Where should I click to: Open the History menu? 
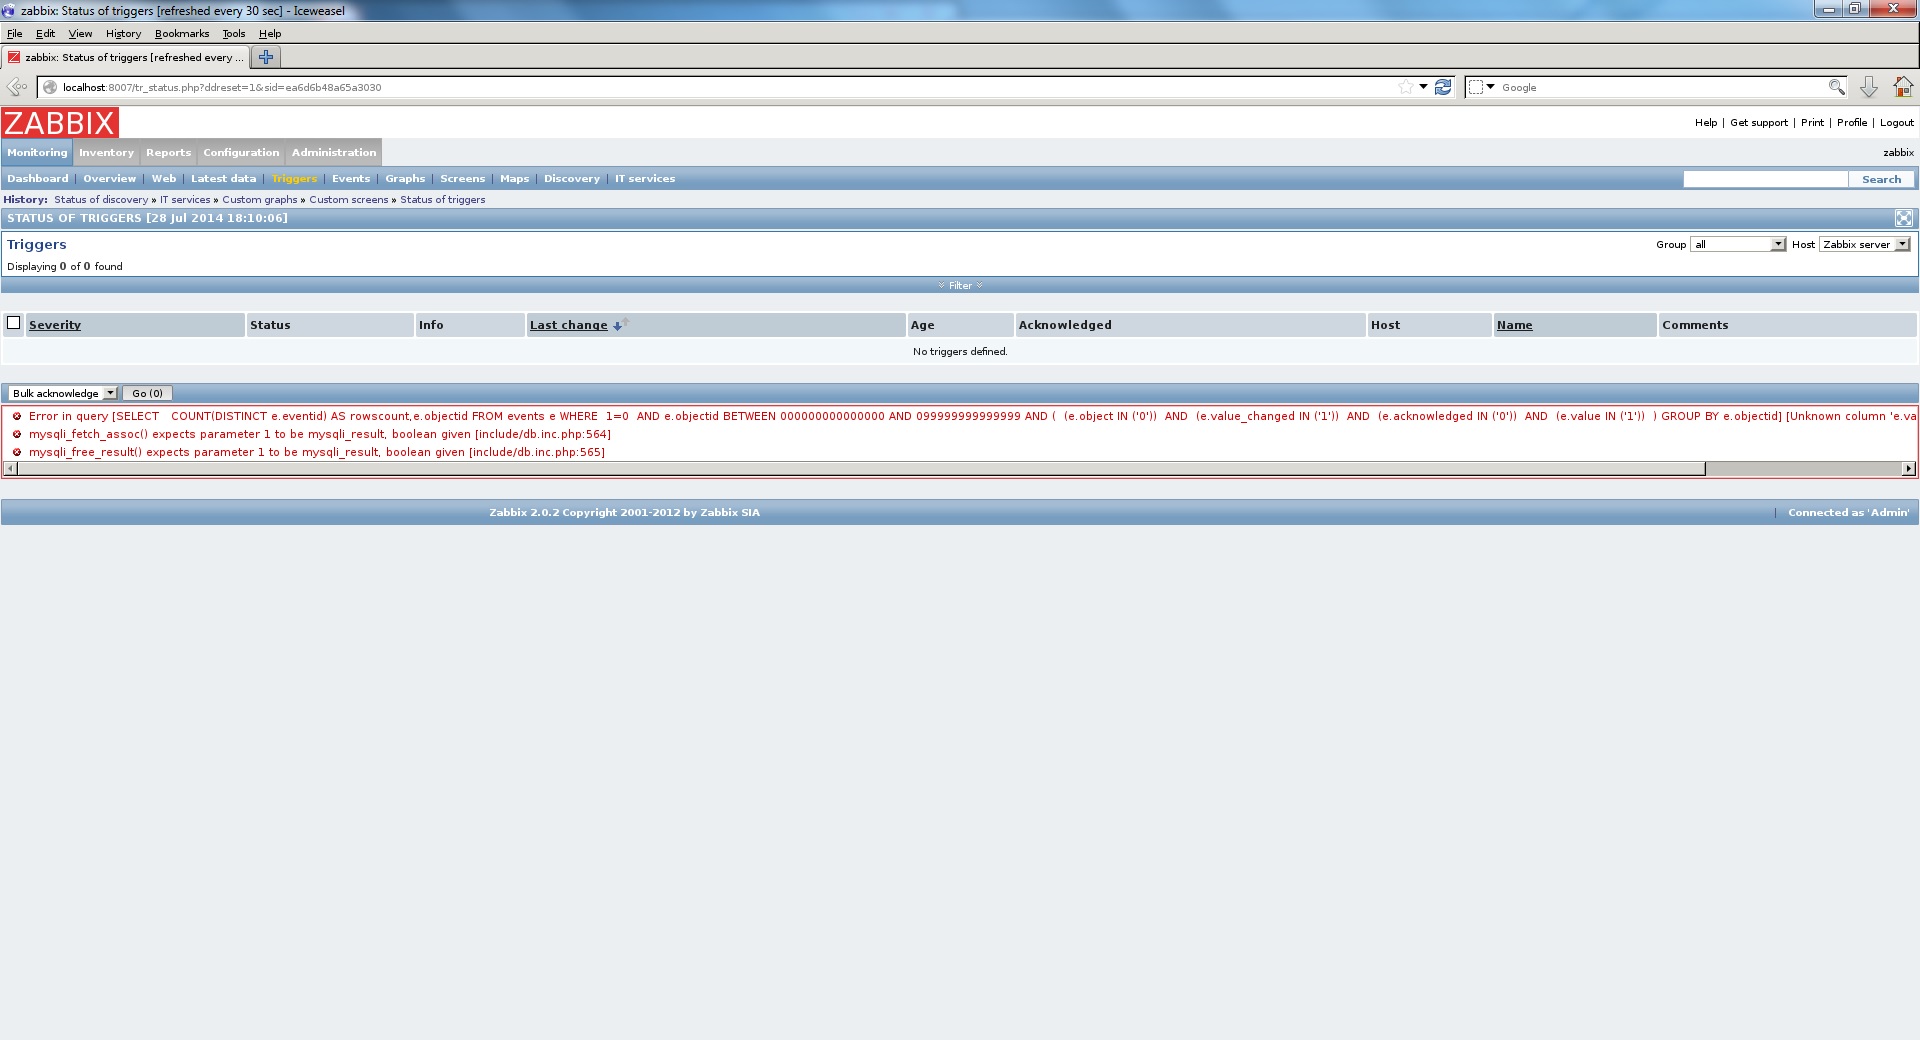click(x=123, y=33)
